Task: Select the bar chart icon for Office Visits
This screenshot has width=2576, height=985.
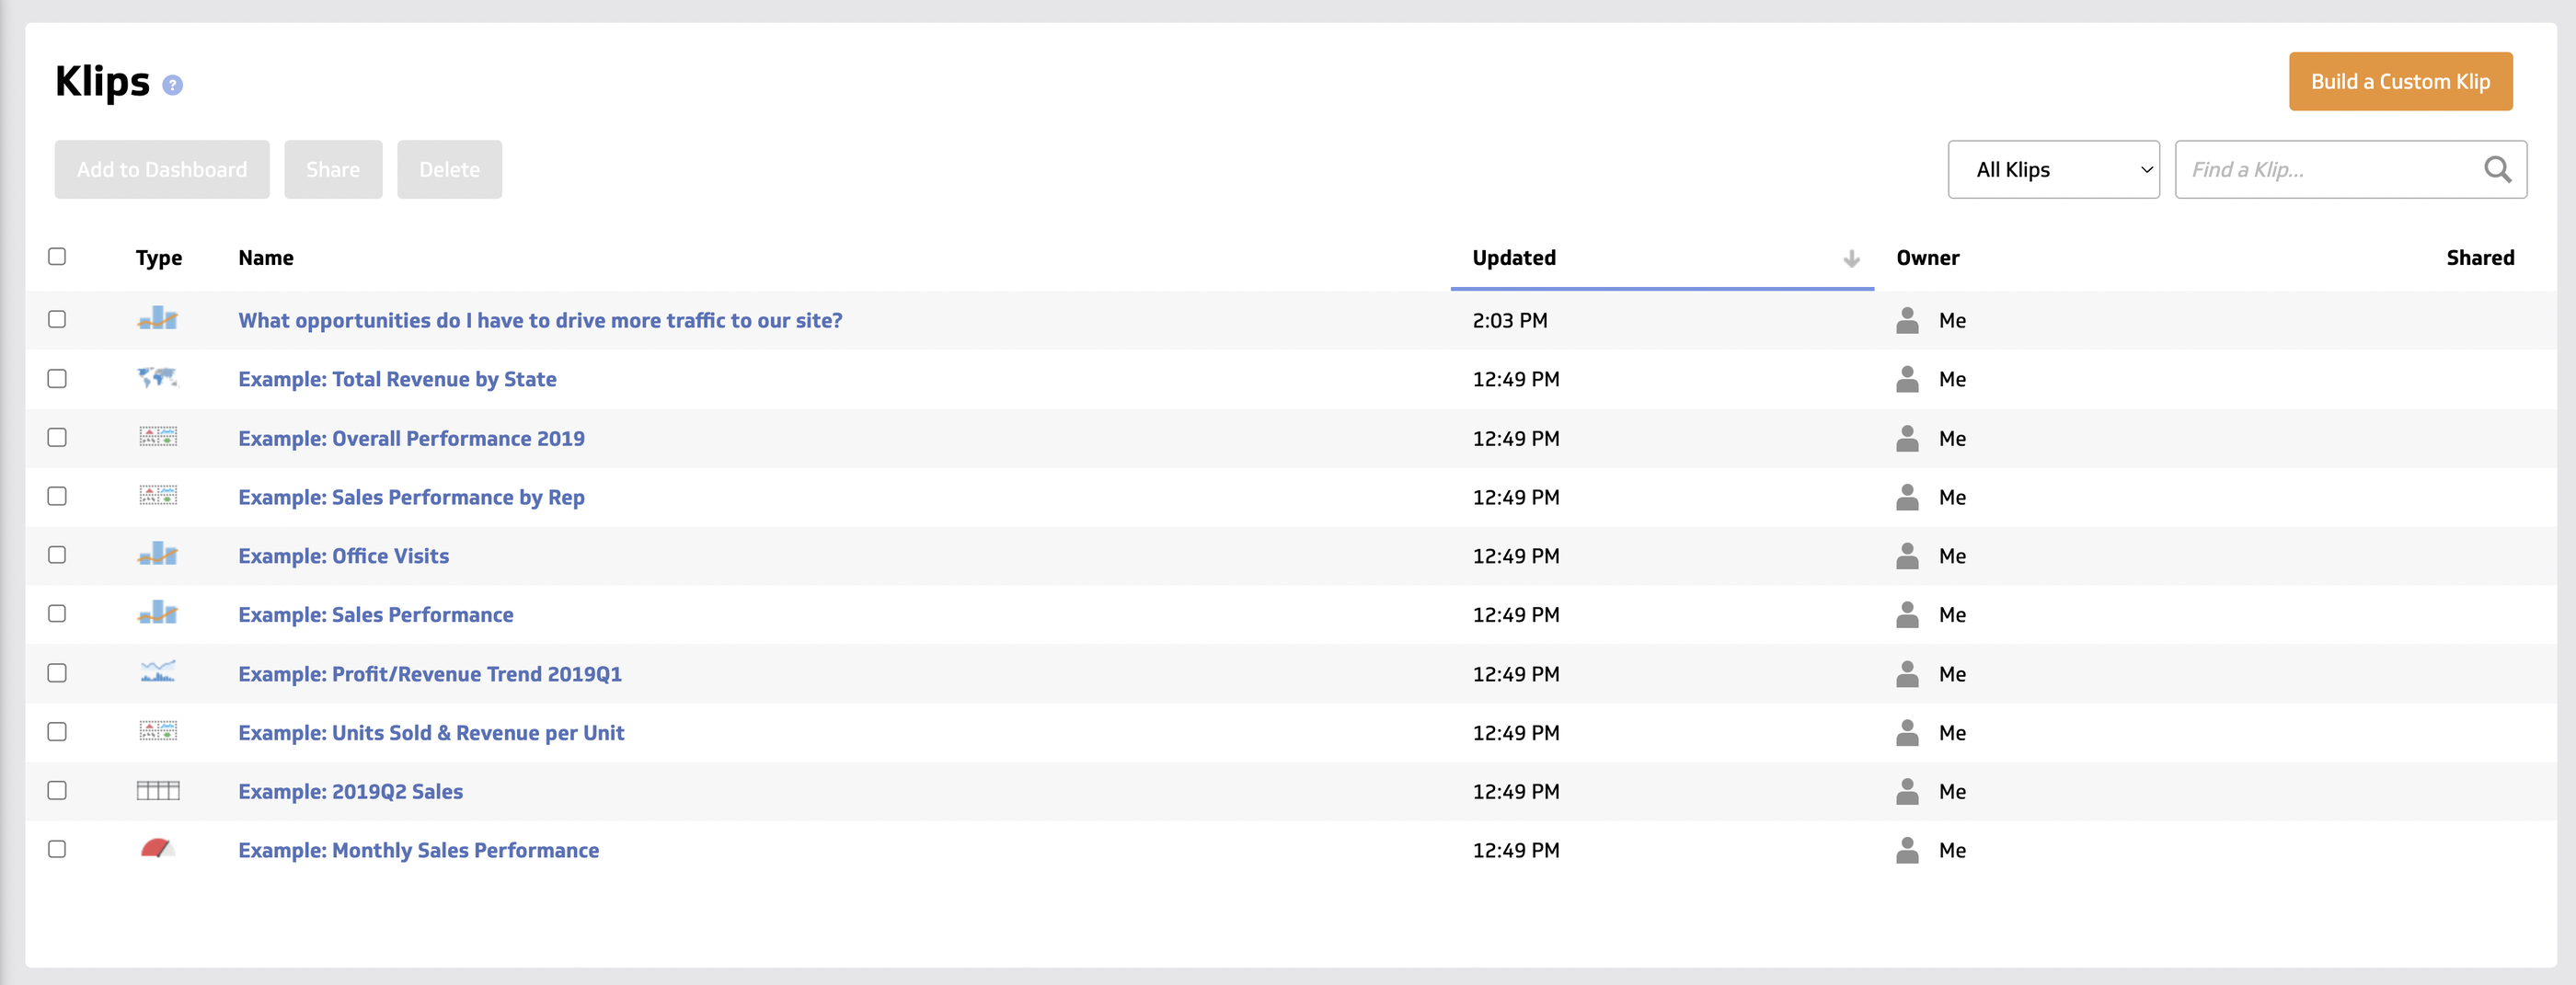Action: (159, 556)
